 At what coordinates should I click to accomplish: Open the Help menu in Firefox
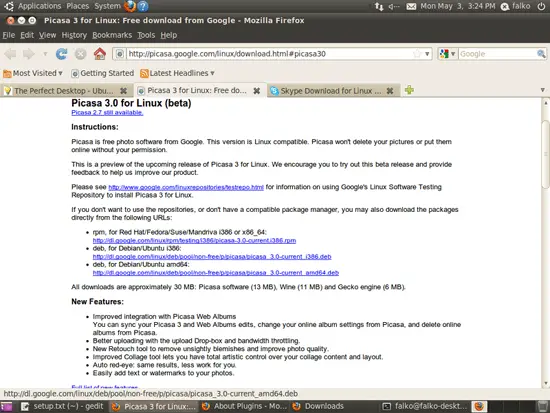pyautogui.click(x=169, y=35)
